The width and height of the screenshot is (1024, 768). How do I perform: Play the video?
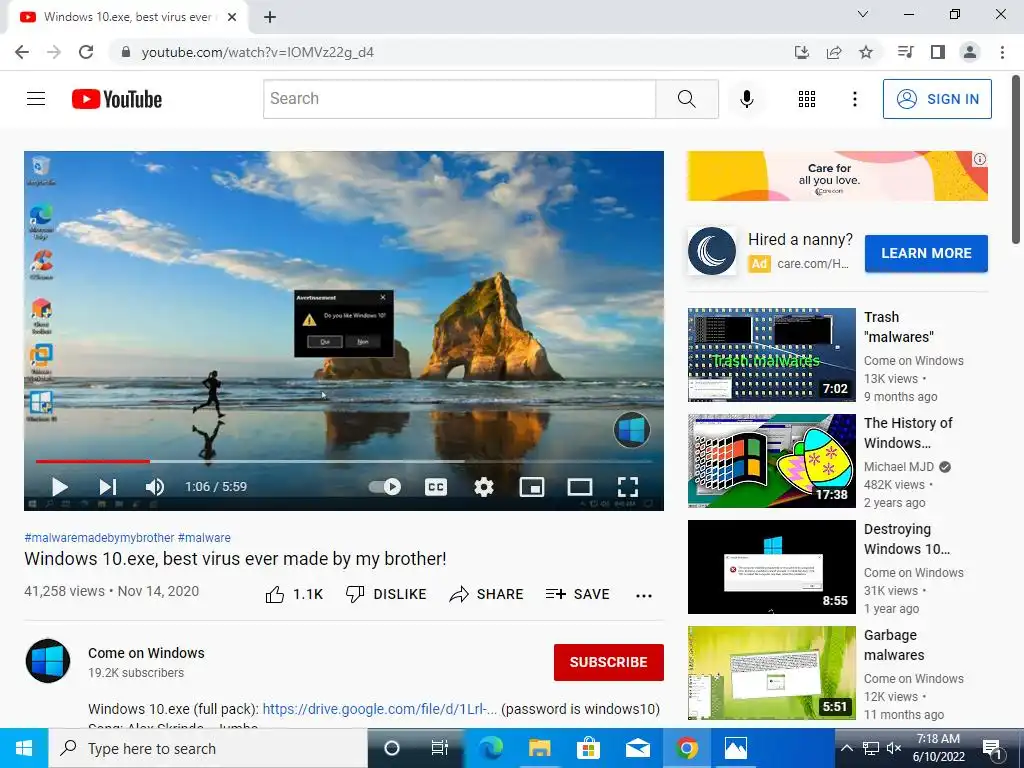[60, 487]
